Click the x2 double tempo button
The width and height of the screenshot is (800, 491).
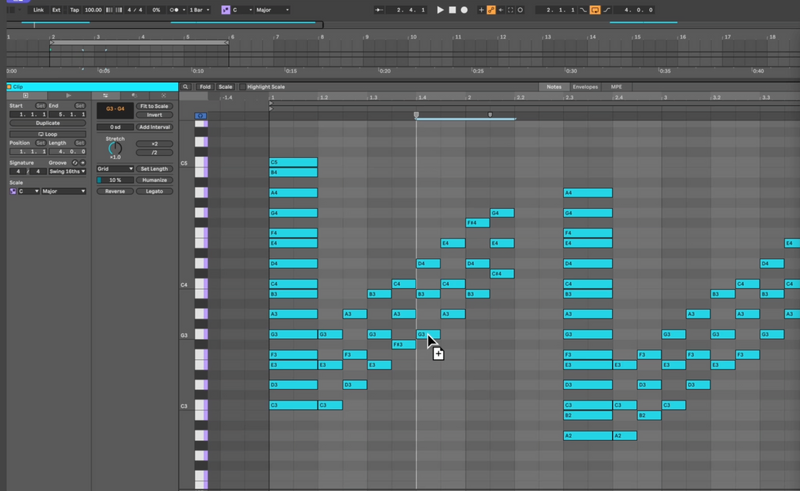(x=155, y=144)
